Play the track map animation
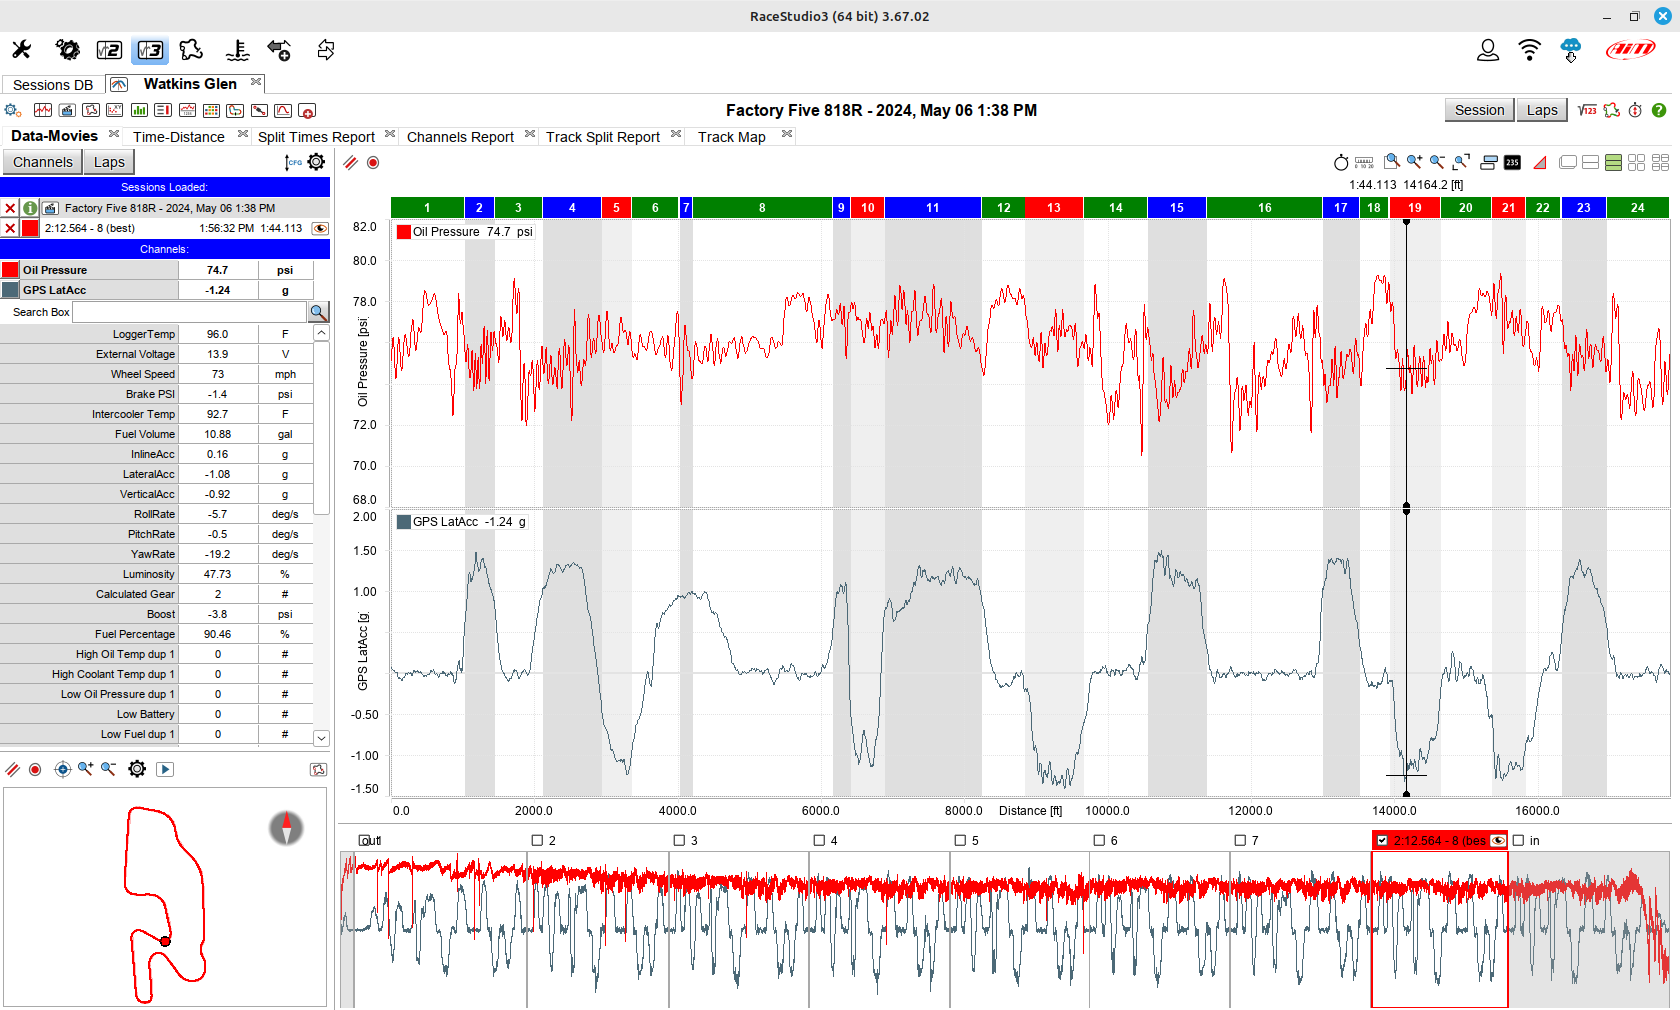 pos(165,769)
